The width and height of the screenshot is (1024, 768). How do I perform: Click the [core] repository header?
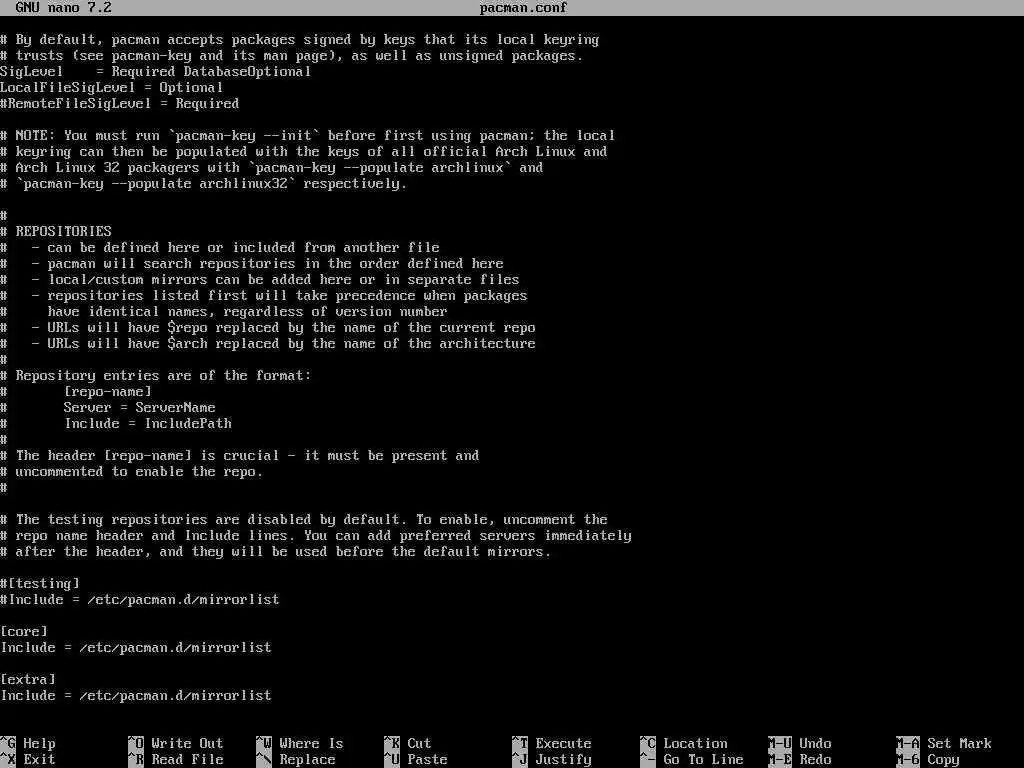click(x=24, y=632)
